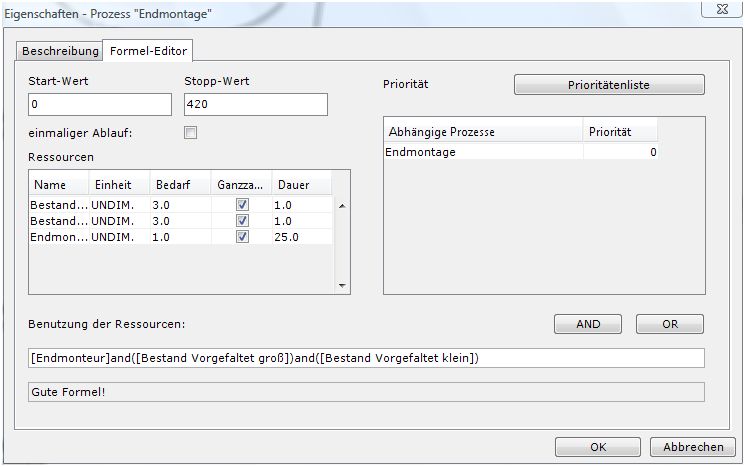Viewport: 745px width, 467px height.
Task: Select the Formel-Editor tab
Action: point(148,50)
